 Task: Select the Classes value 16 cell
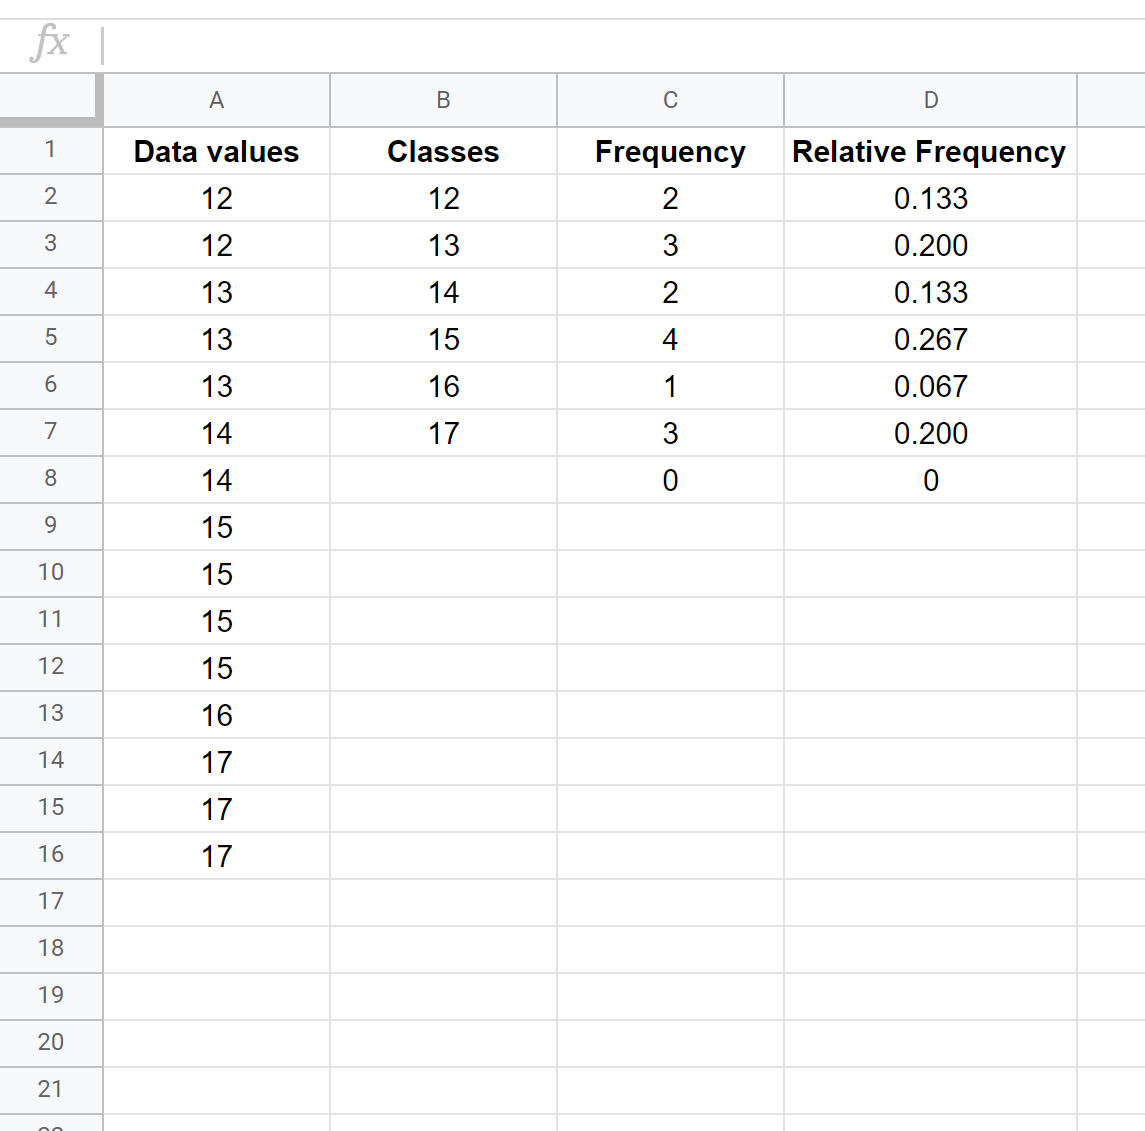[x=443, y=386]
